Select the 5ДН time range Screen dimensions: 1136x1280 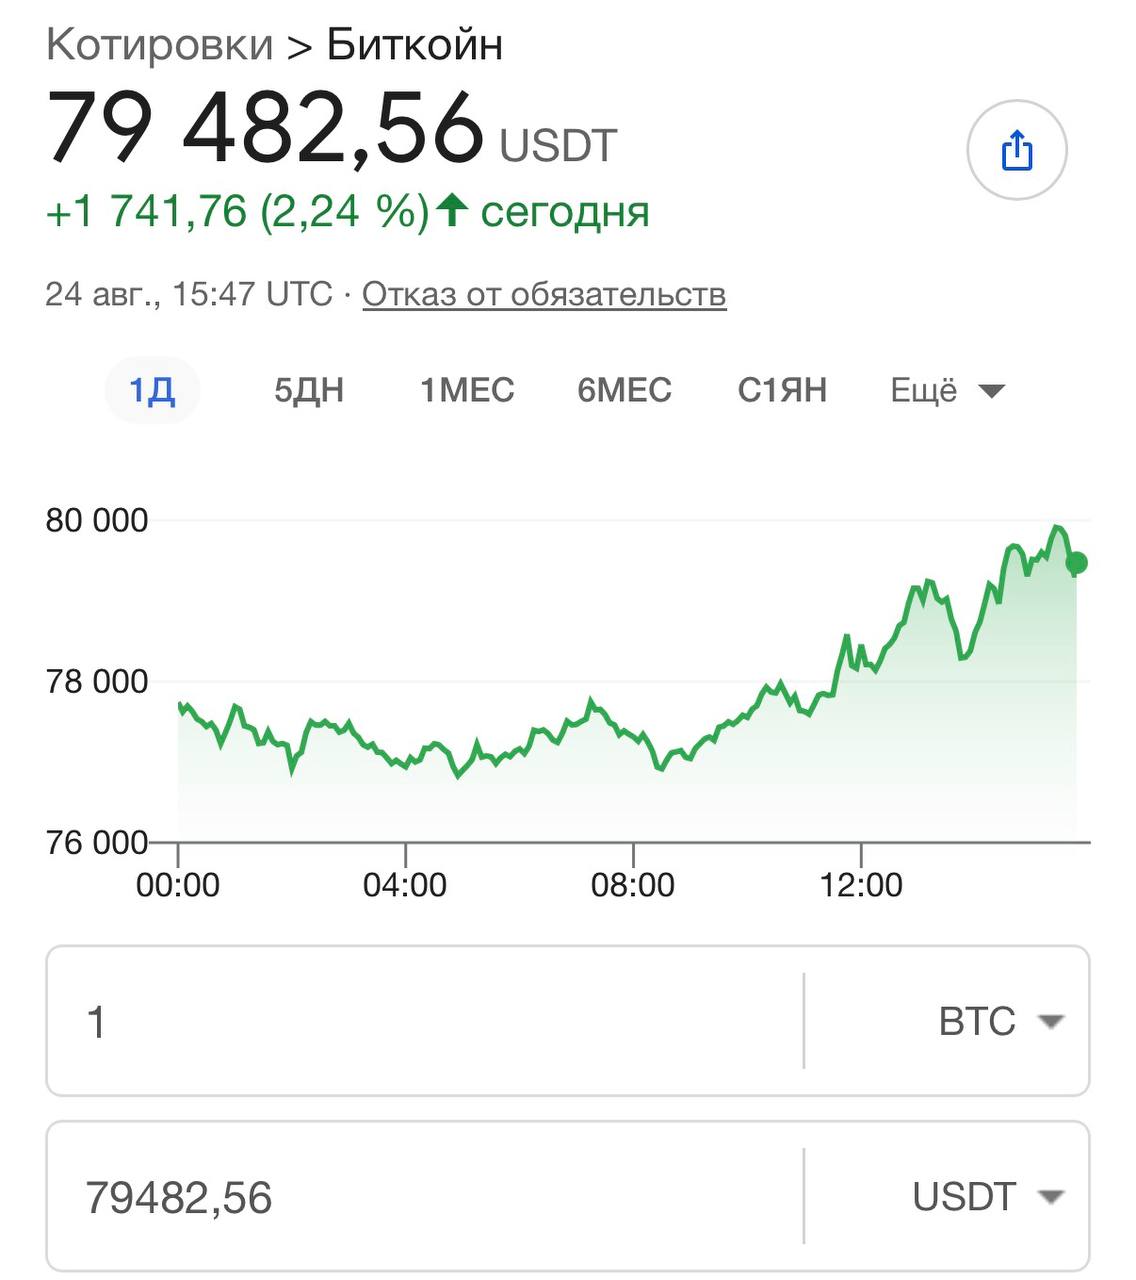coord(309,390)
